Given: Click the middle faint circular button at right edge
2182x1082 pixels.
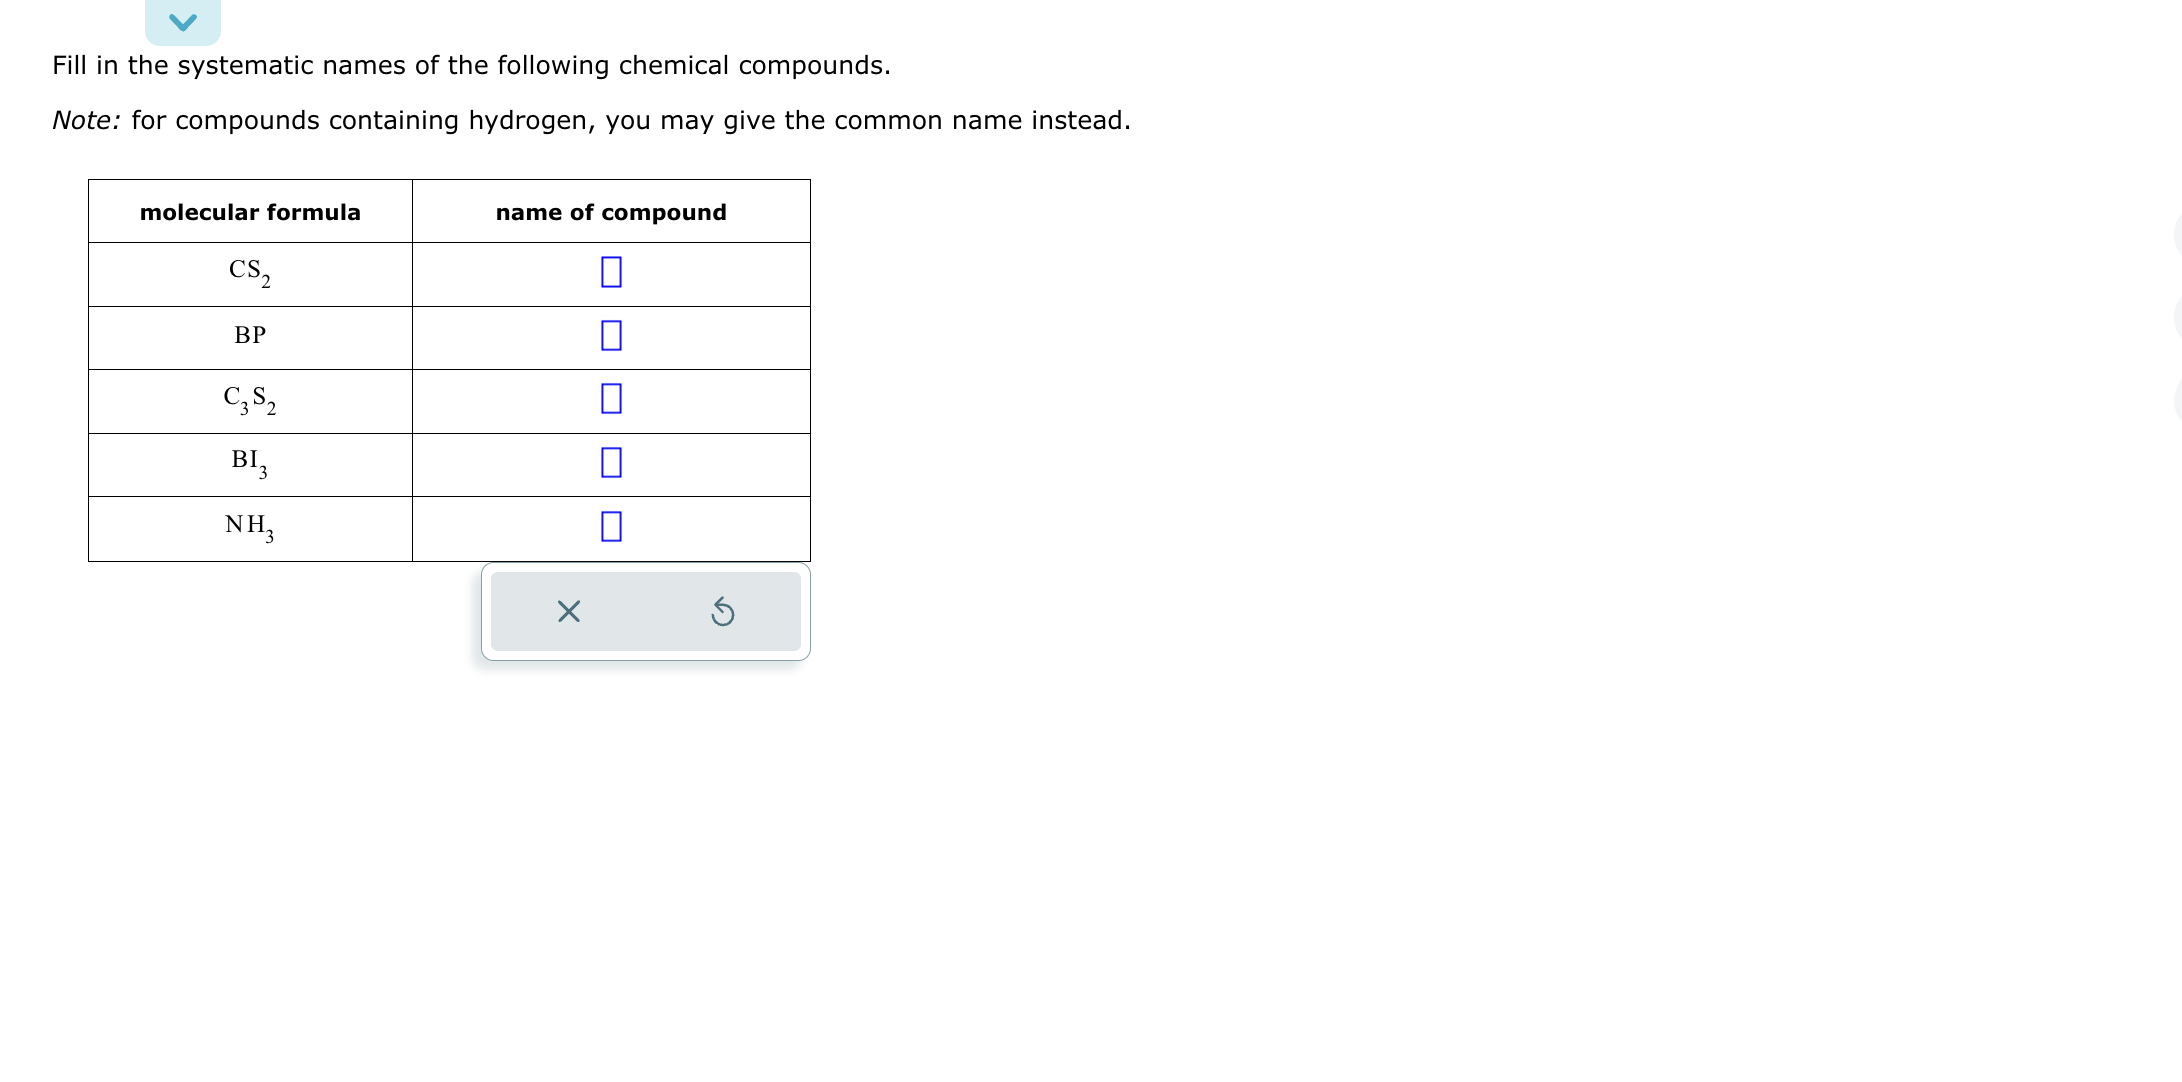Looking at the screenshot, I should [x=2177, y=318].
